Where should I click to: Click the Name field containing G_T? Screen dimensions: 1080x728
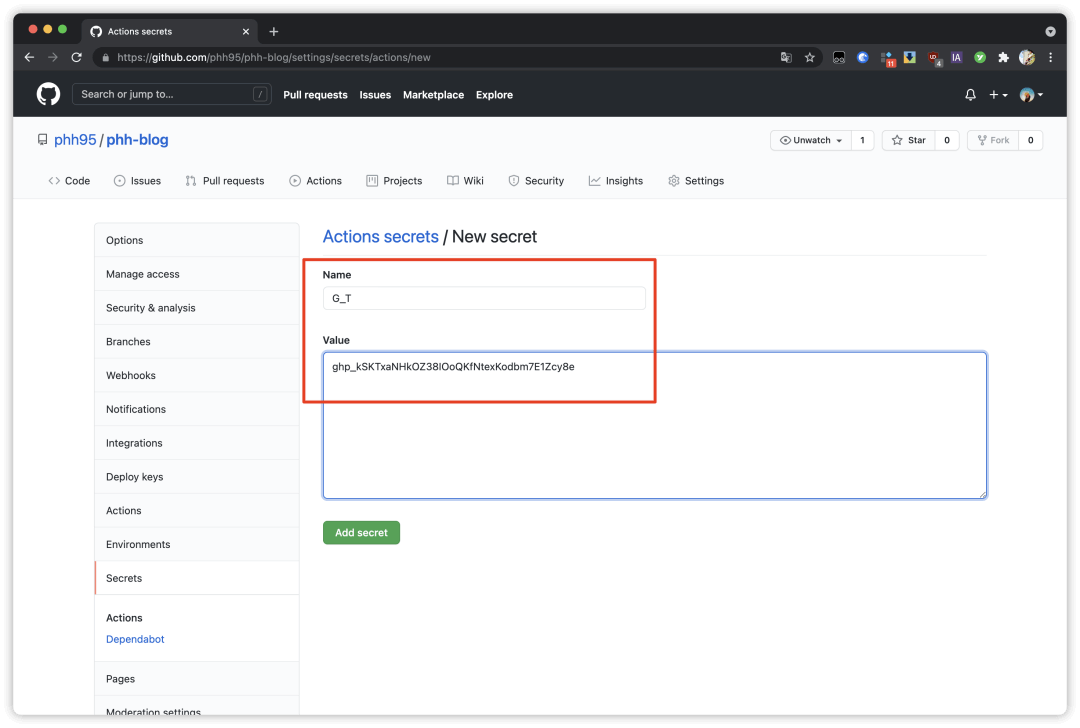click(x=484, y=298)
